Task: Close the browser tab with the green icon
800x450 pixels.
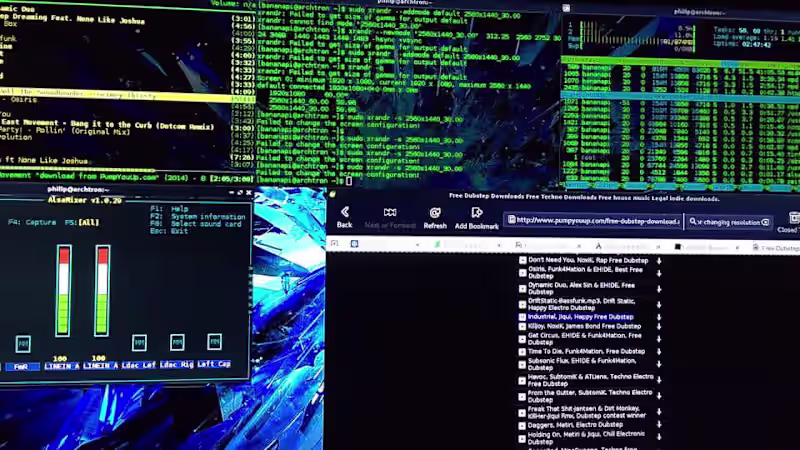Action: [x=498, y=245]
